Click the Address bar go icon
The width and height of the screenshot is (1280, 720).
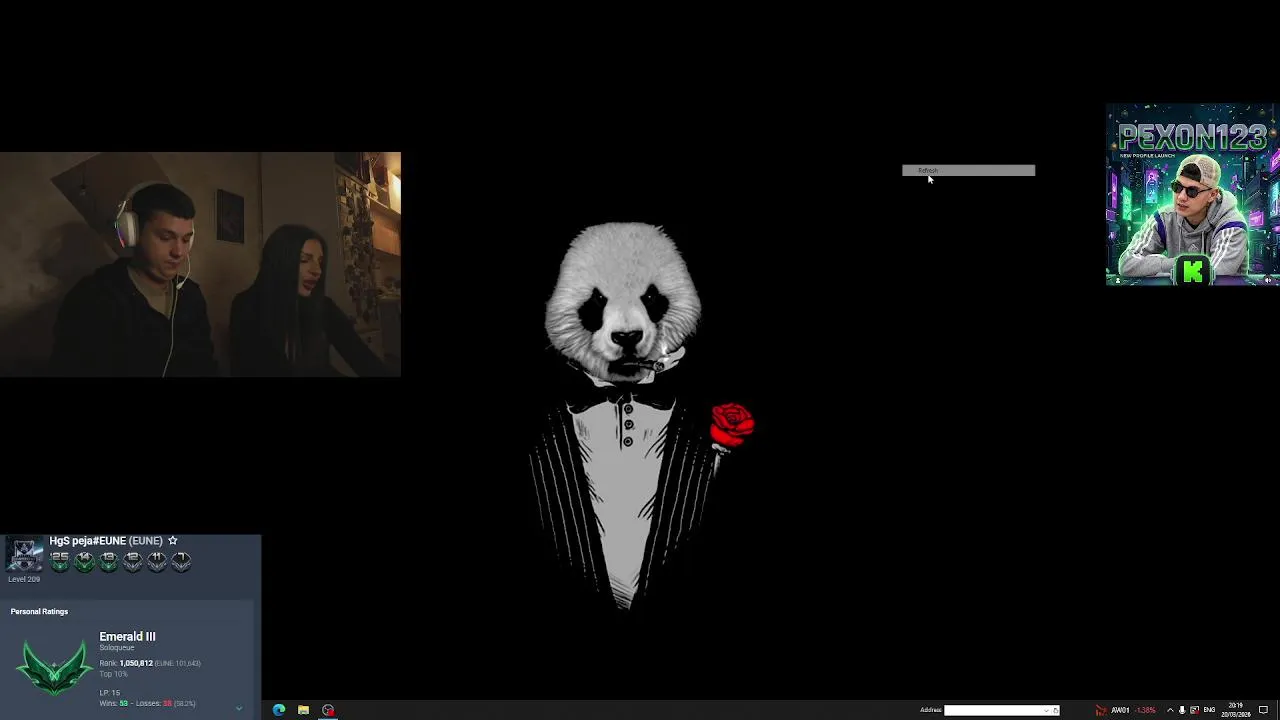coord(1056,710)
